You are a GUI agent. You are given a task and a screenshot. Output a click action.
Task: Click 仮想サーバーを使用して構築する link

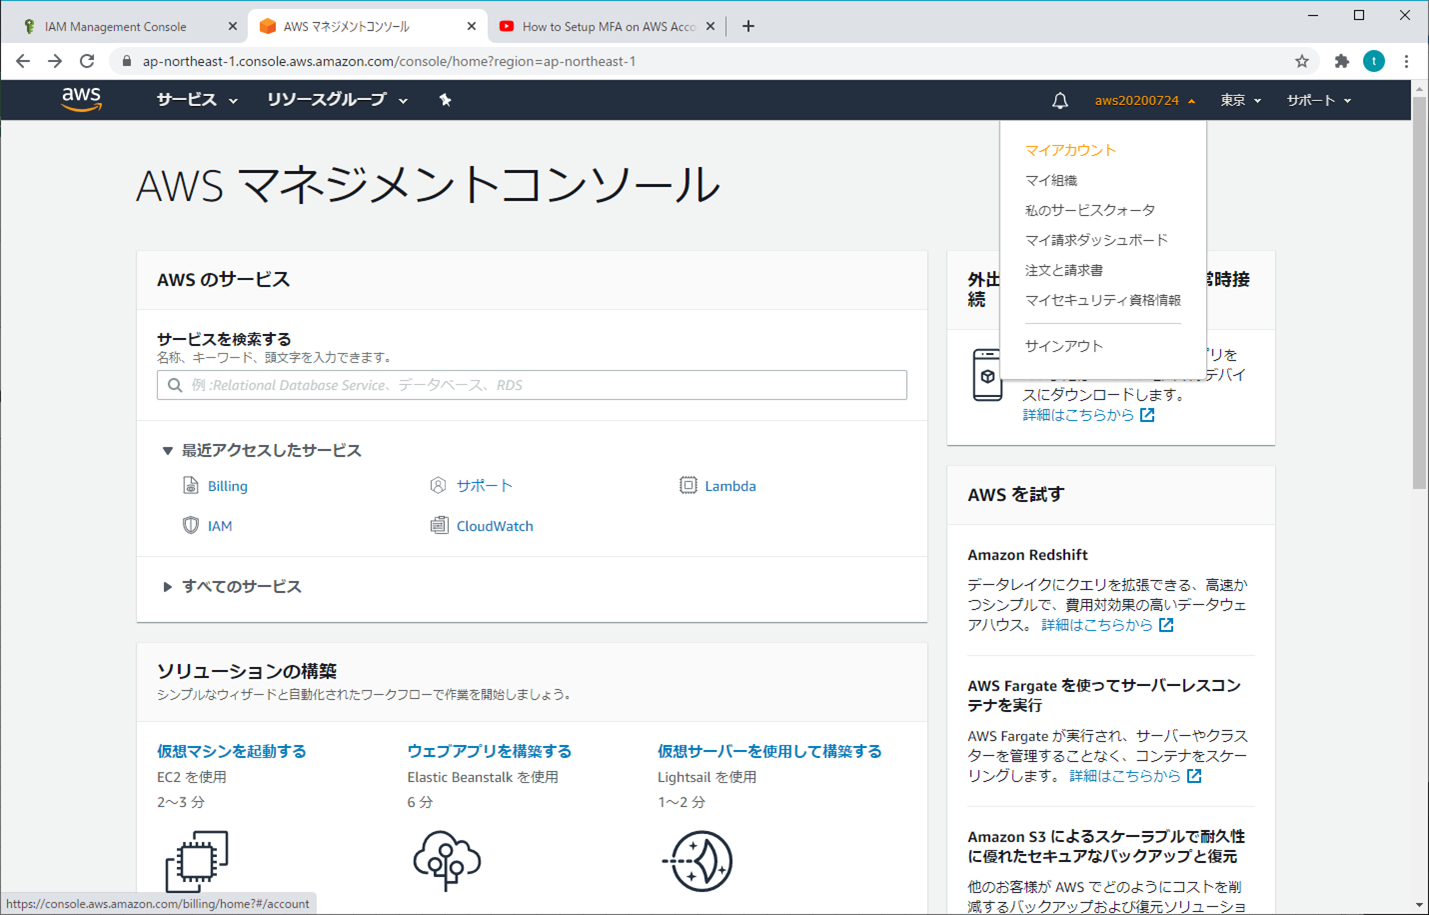pos(770,751)
